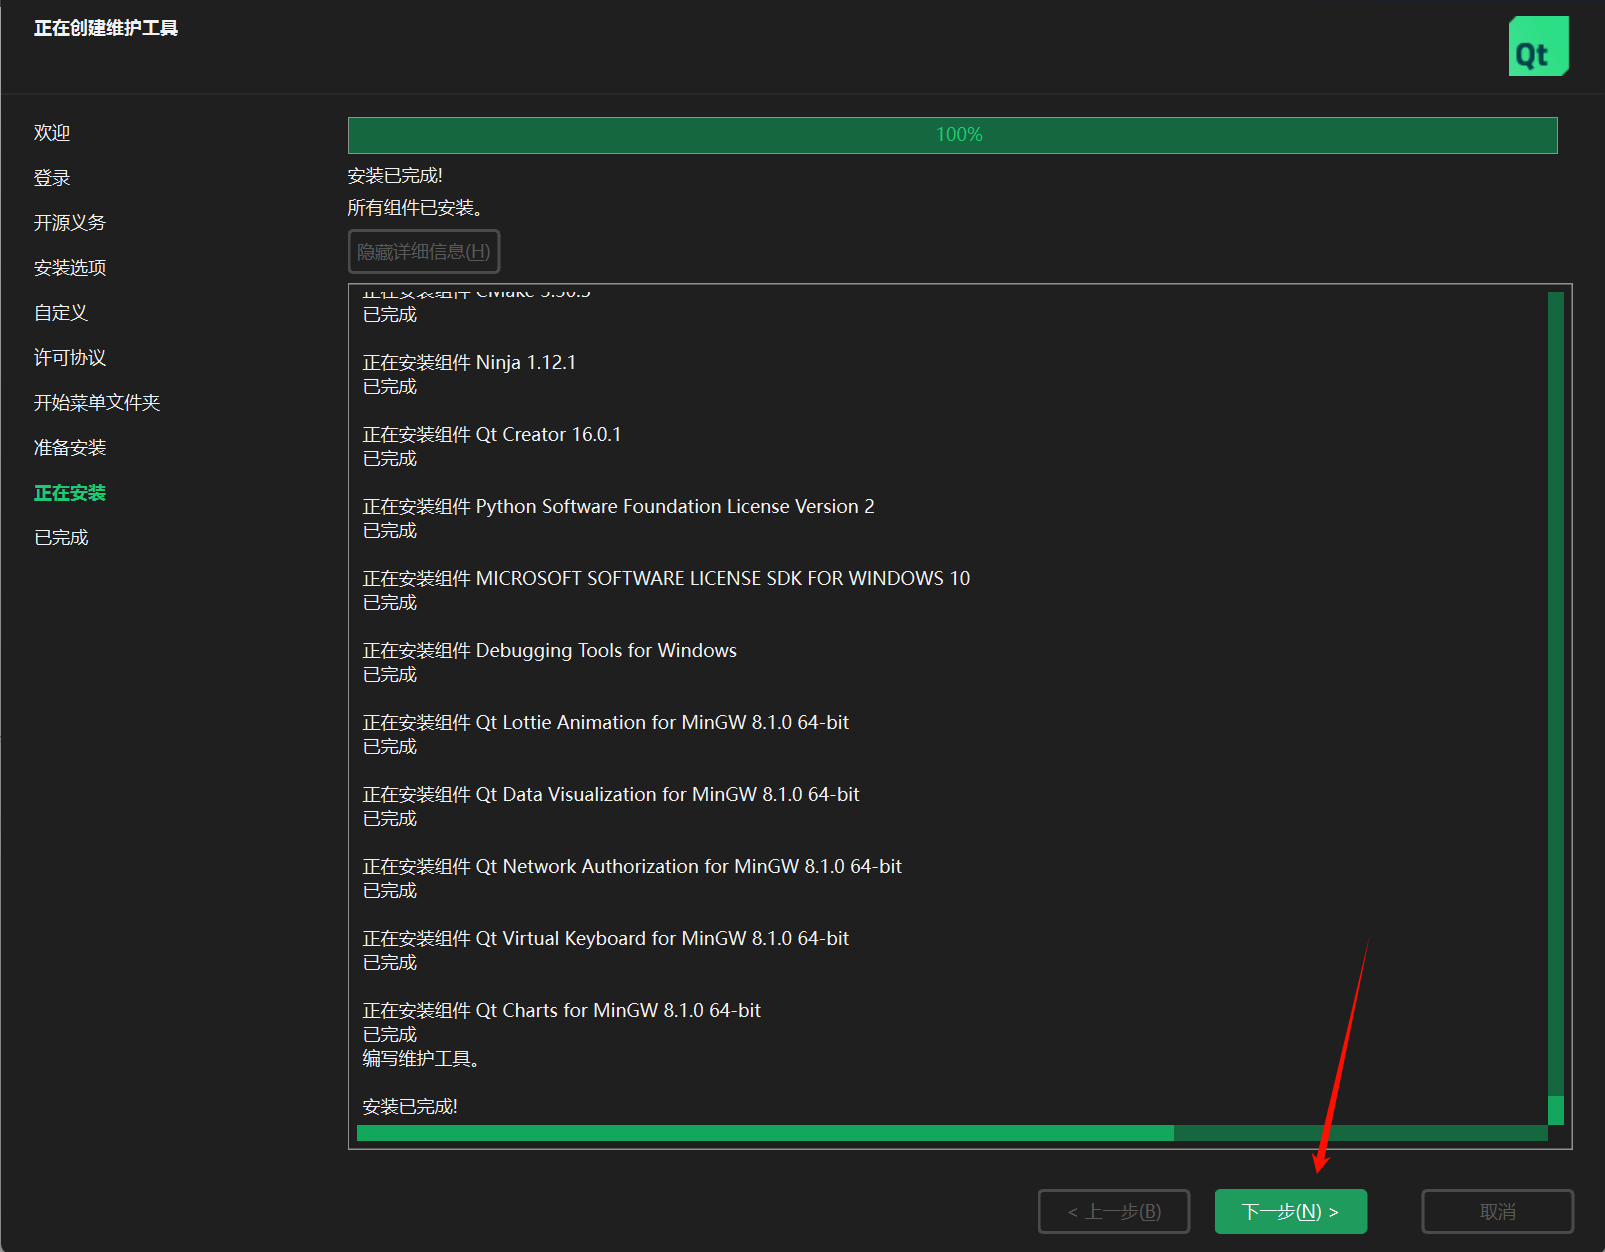1605x1252 pixels.
Task: Select 安装选项 in the step list
Action: (x=69, y=267)
